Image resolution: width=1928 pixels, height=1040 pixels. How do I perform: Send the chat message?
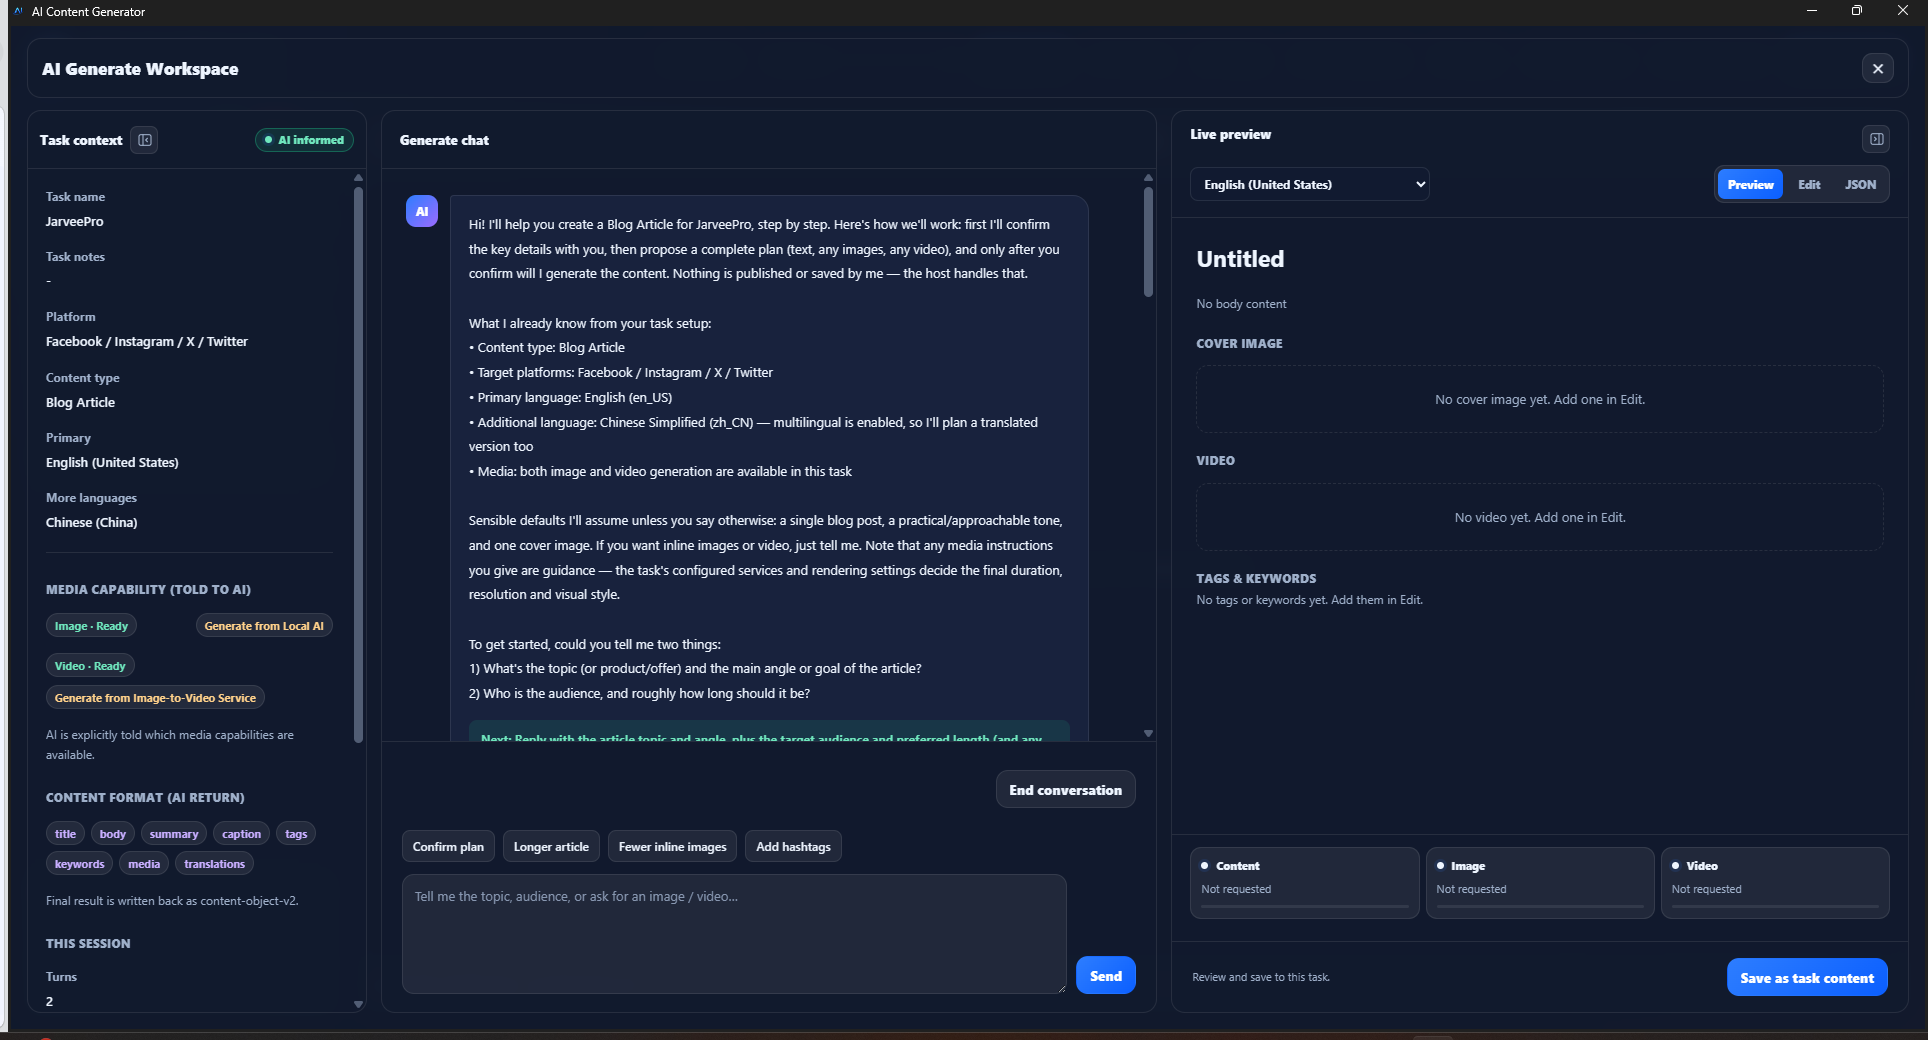click(1105, 975)
